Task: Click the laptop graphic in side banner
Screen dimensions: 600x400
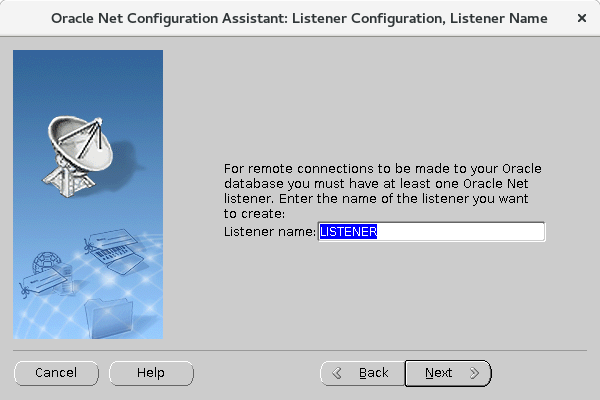Action: click(x=119, y=258)
